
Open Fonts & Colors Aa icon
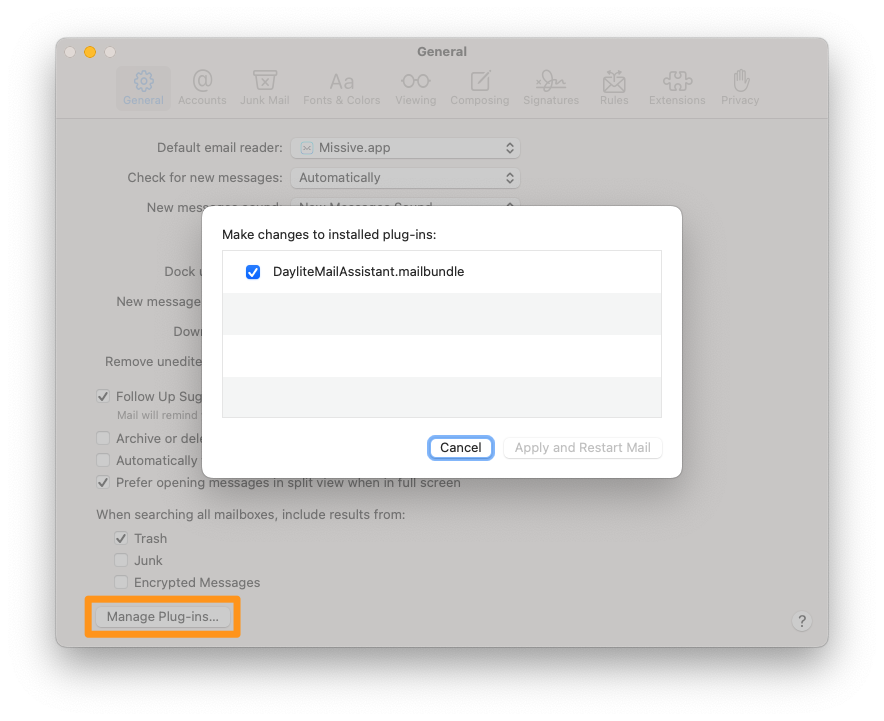[x=342, y=82]
